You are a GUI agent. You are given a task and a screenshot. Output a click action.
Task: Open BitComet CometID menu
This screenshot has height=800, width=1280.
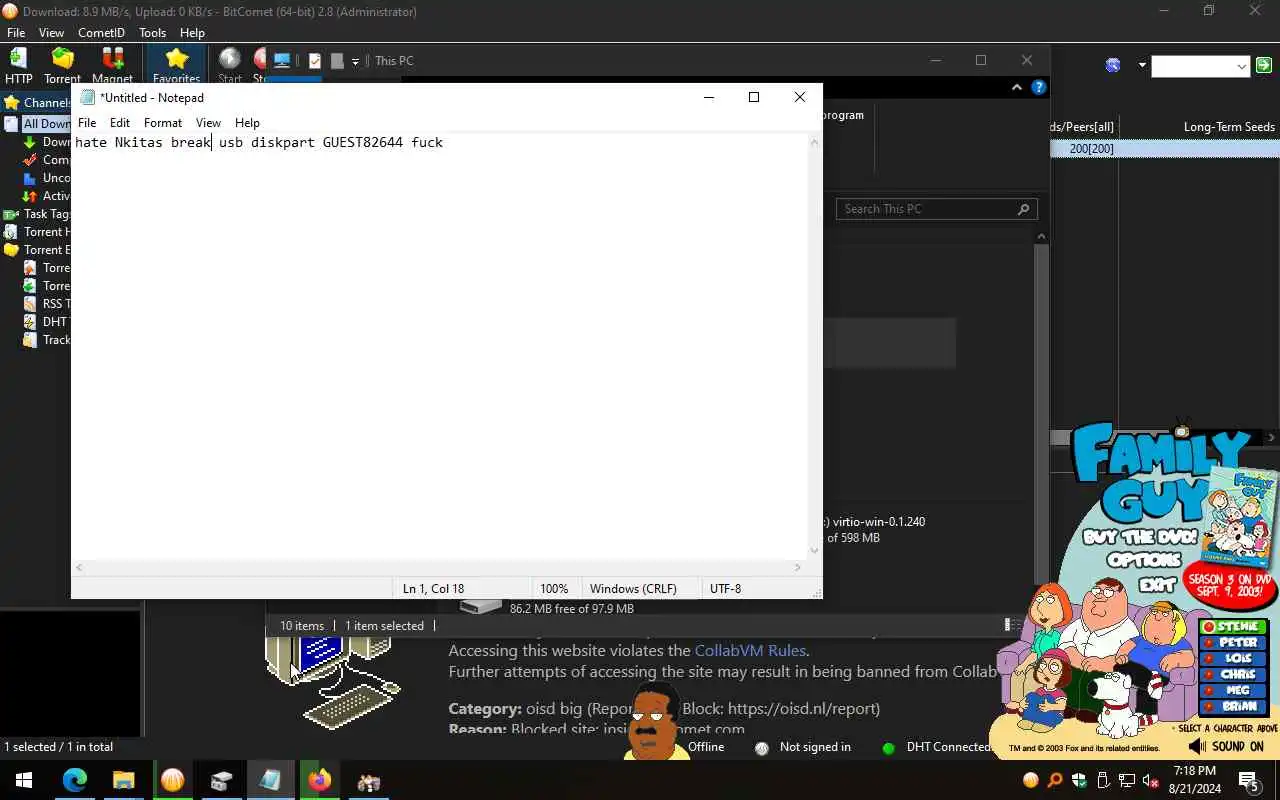(x=102, y=33)
